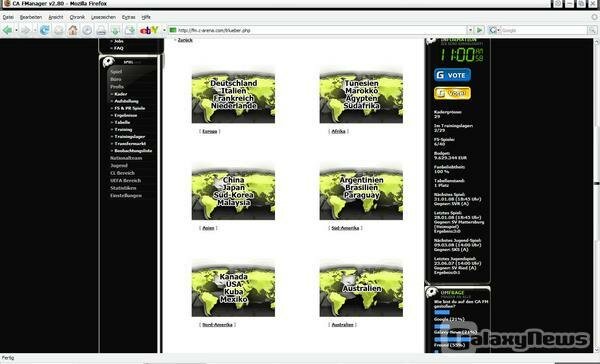Open the Hilfe menu
Screen dimensions: 600x364
(x=146, y=17)
